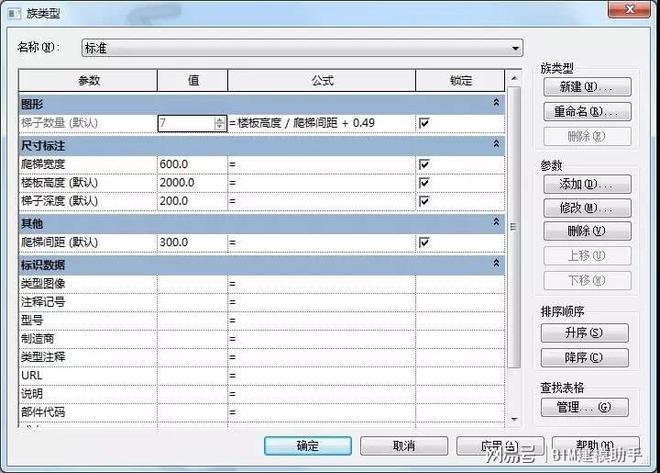Toggle lock checkbox for 楼板高度 row
Screen dimensions: 660x473
point(424,183)
